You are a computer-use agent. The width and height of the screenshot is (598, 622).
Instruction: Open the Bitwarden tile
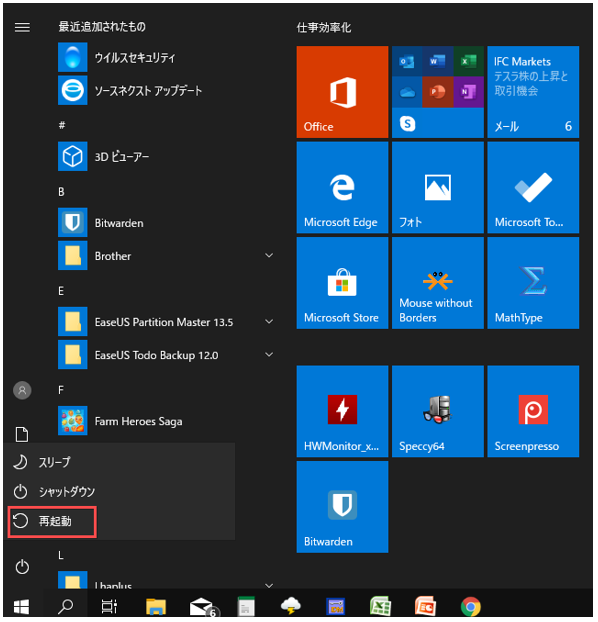[342, 507]
